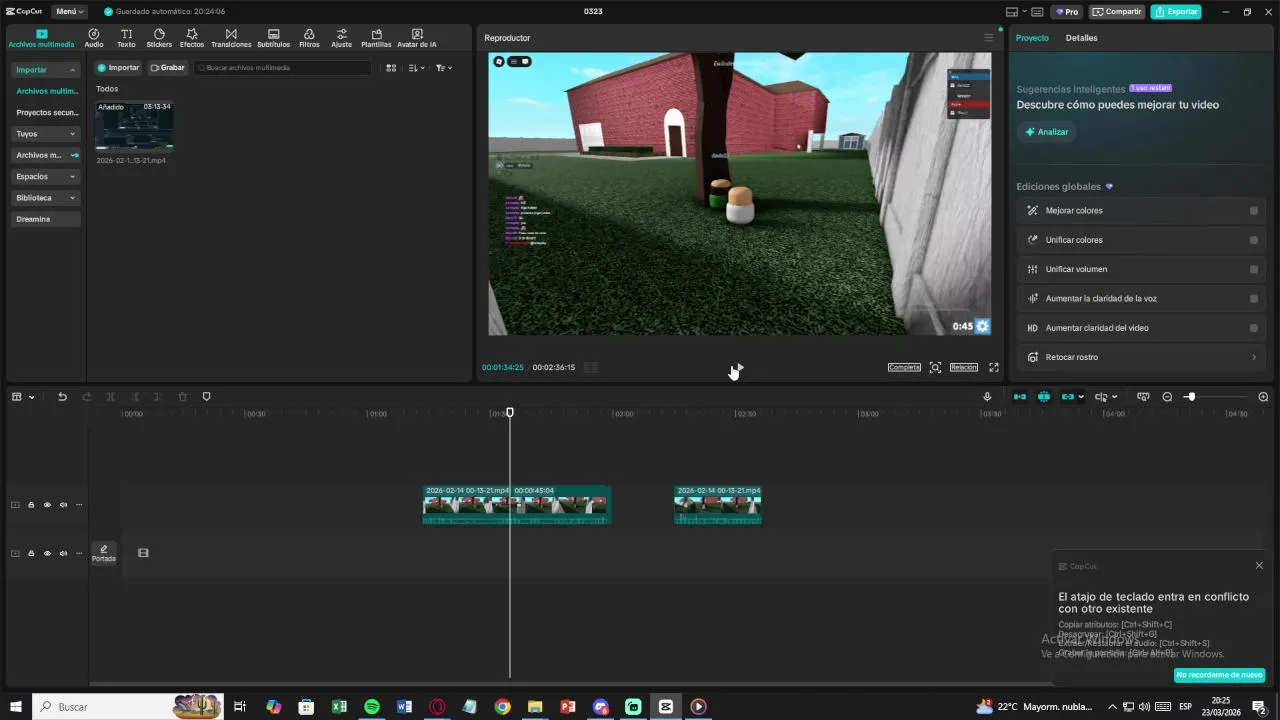Select Proyectos secundarios in sidebar

coord(47,113)
